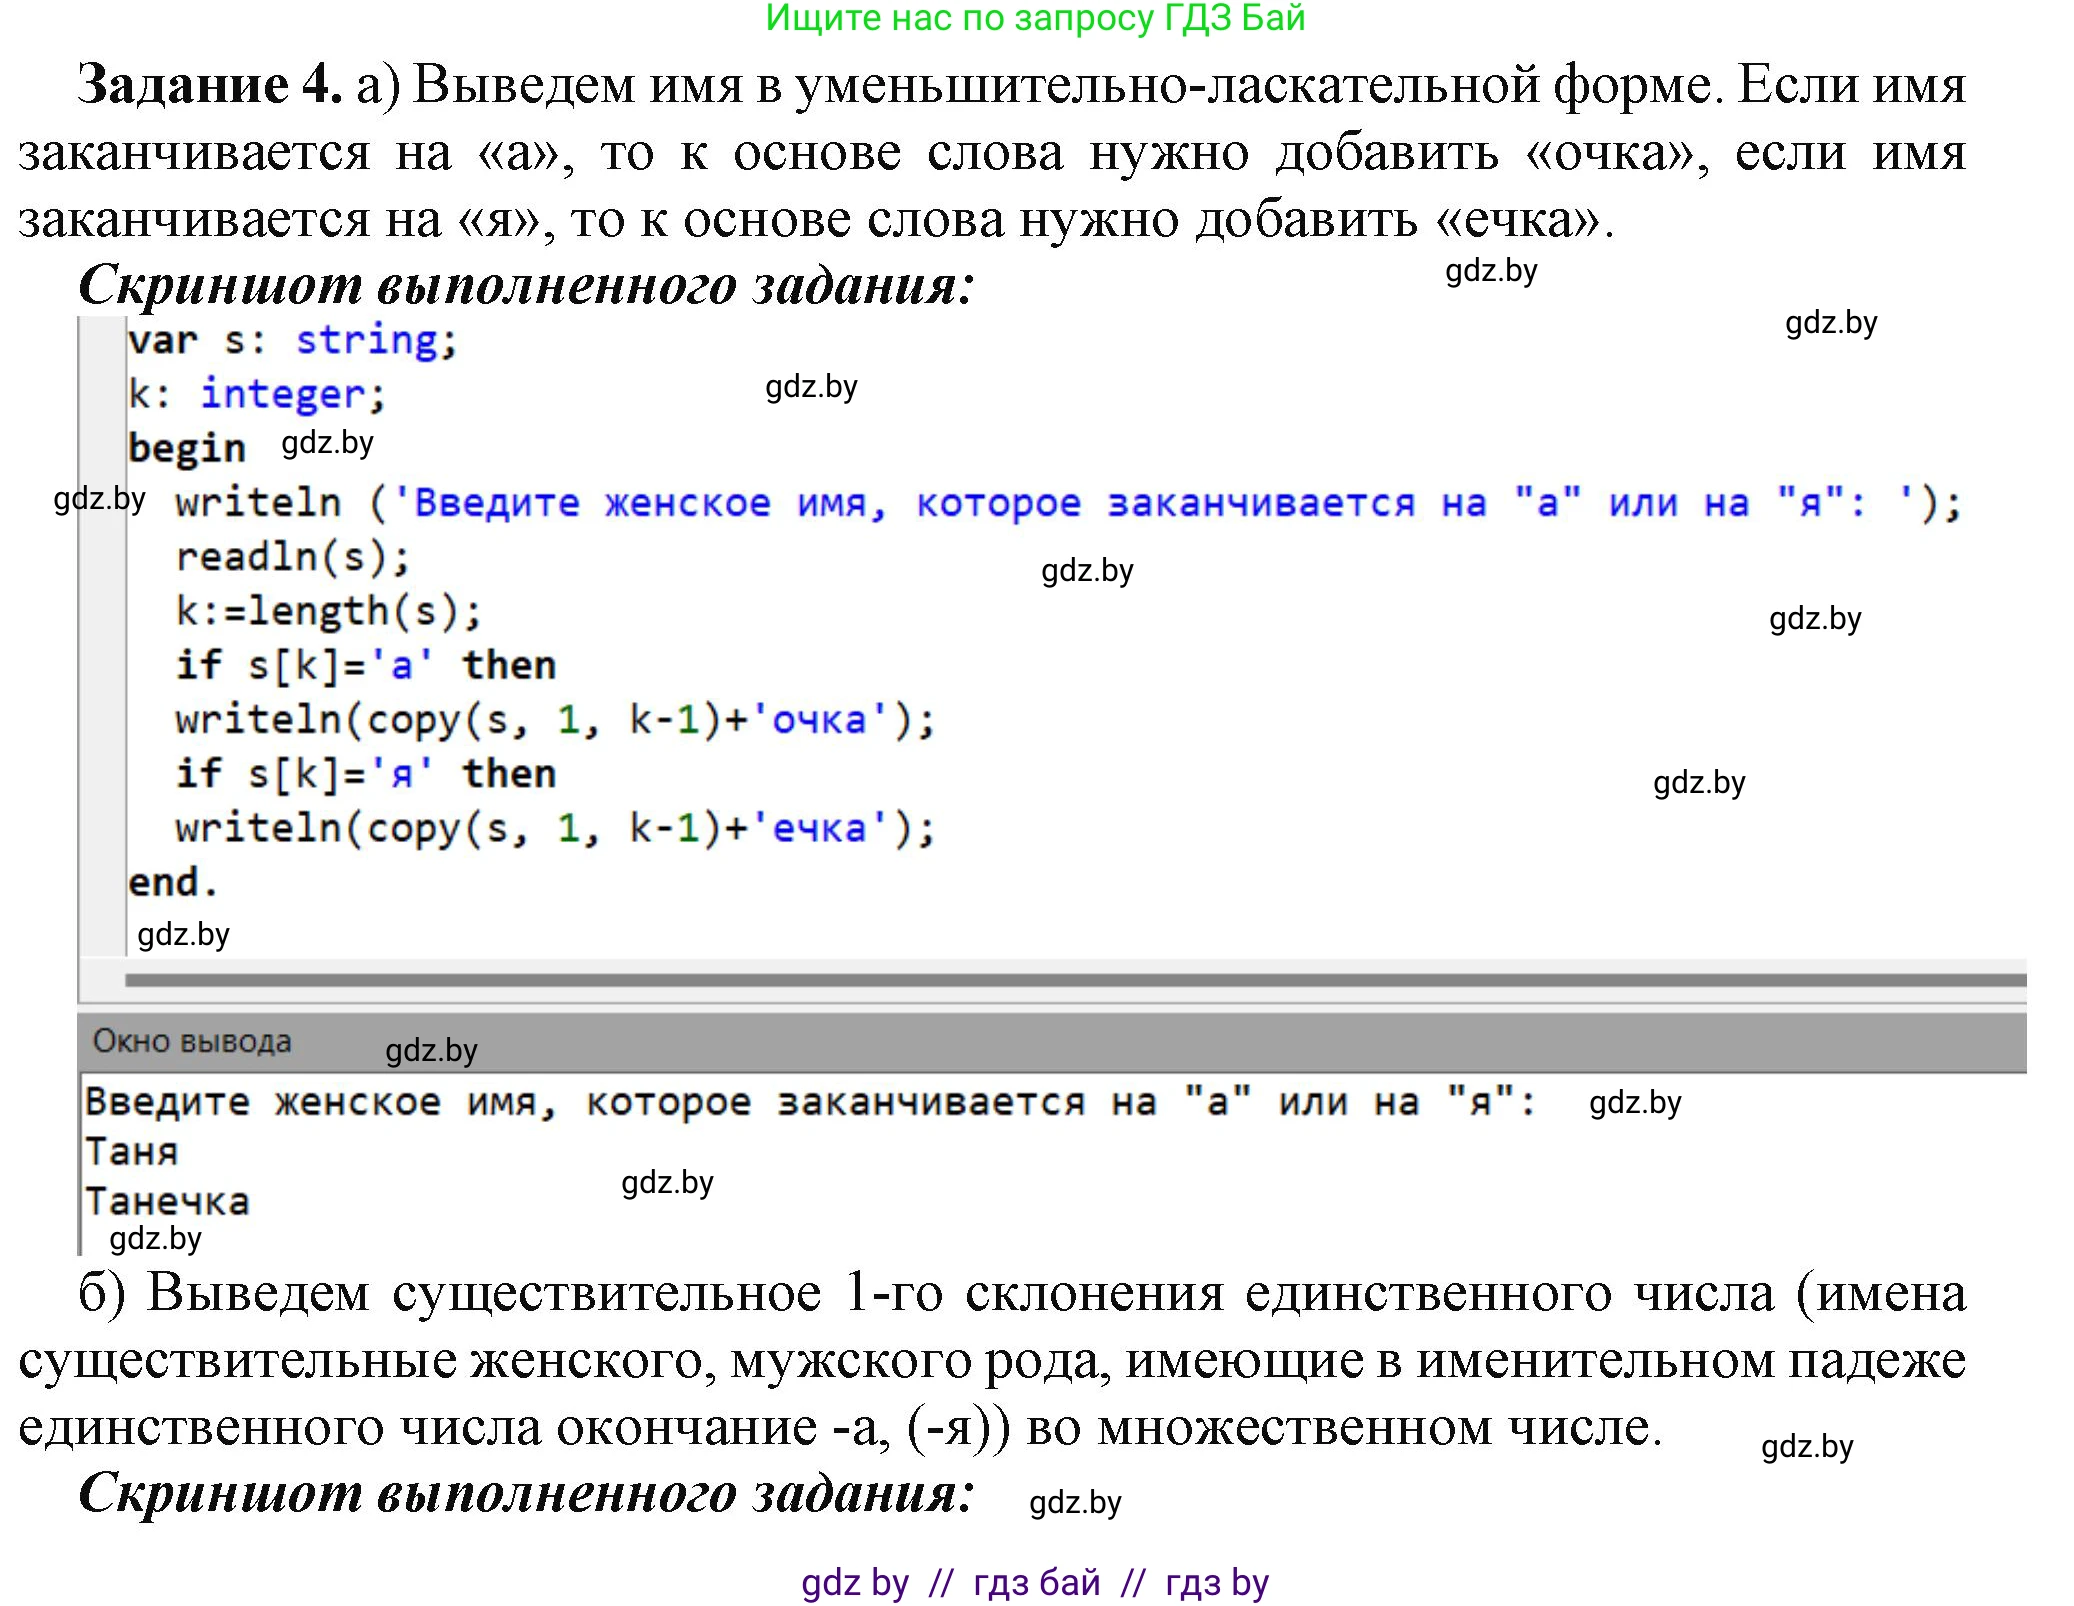Click the "if s[k]='а' then" line
The image size is (2074, 1606).
[365, 665]
